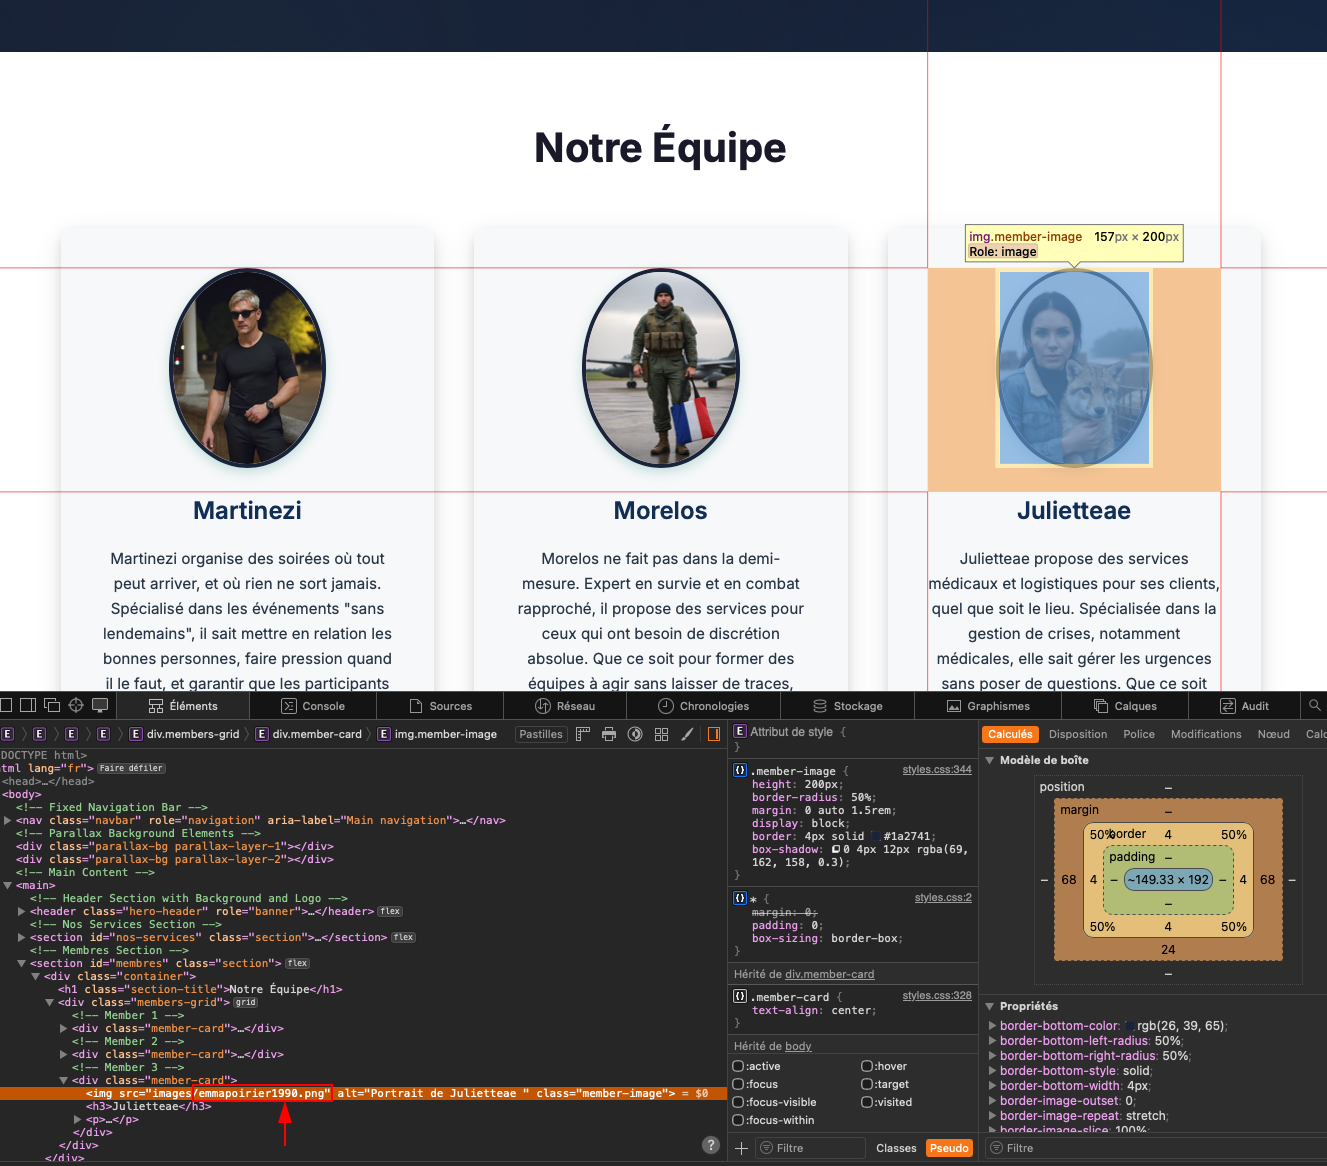Detach Web Inspector into separate window icon
Screen dimensions: 1327x1166
(x=52, y=705)
